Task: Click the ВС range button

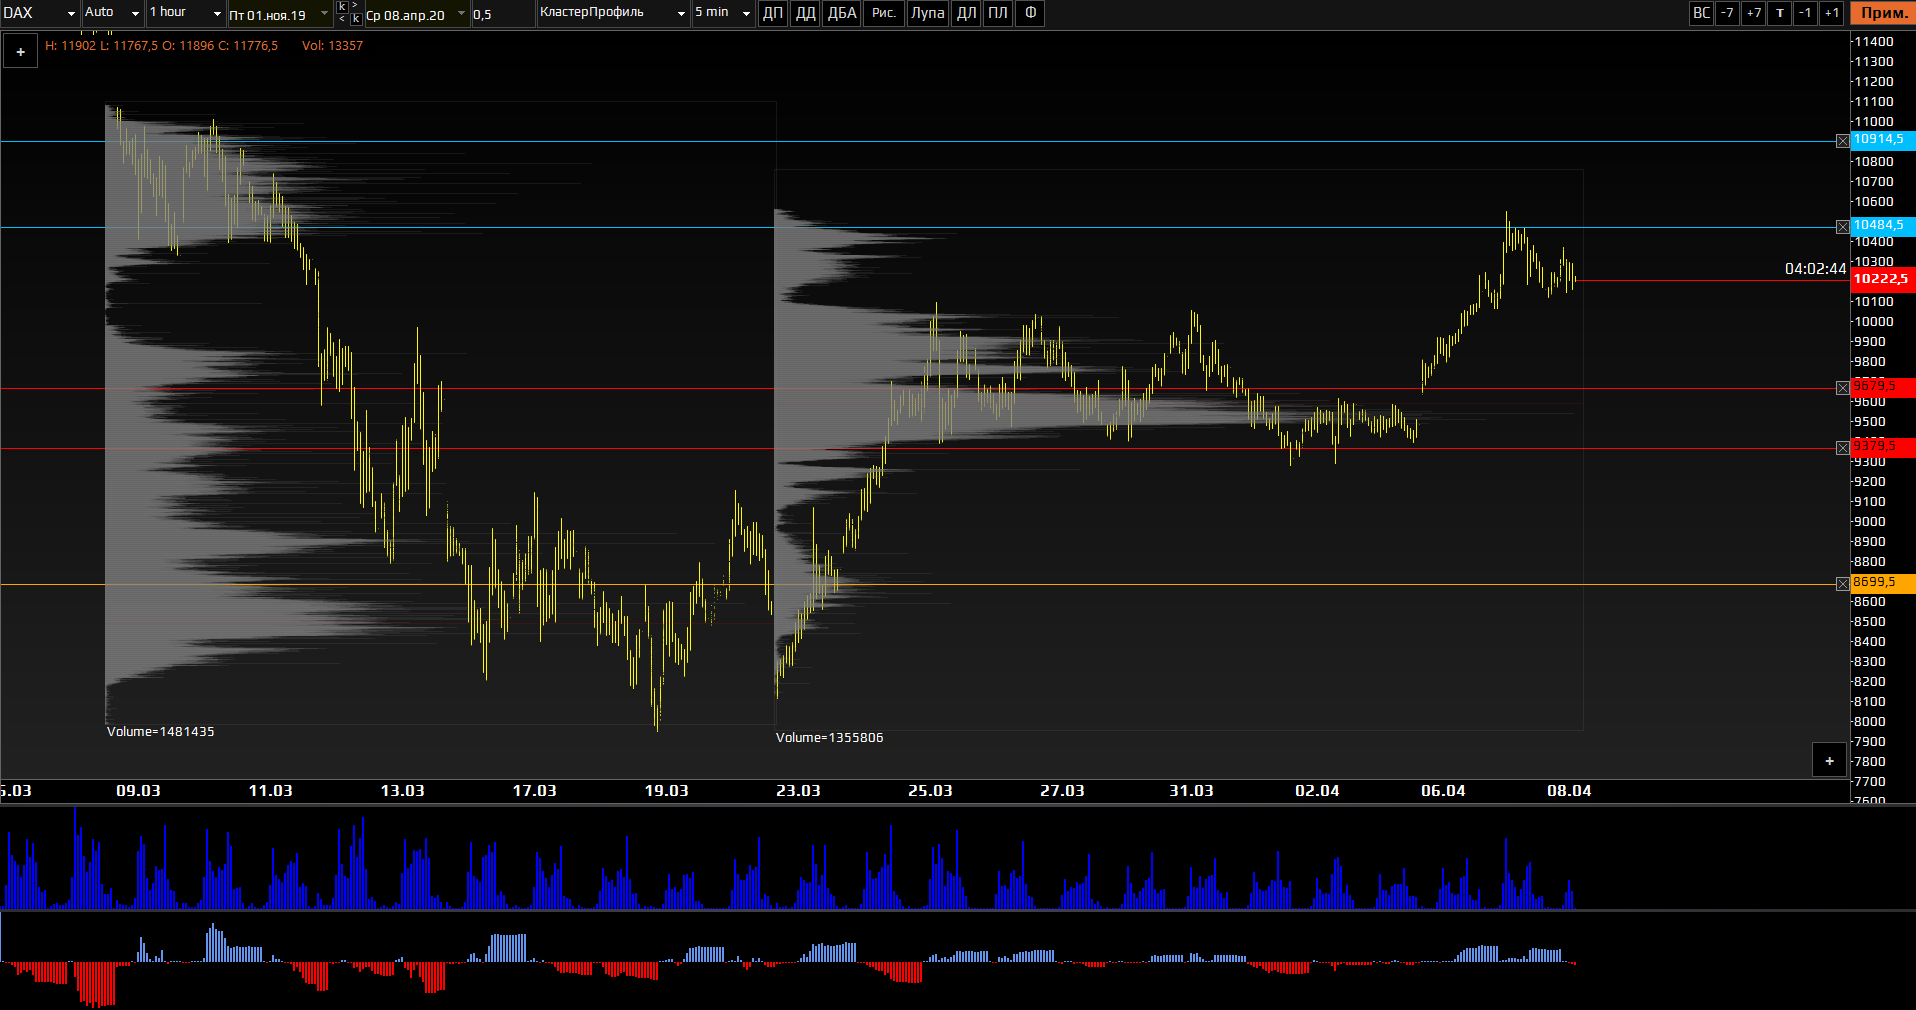Action: 1701,13
